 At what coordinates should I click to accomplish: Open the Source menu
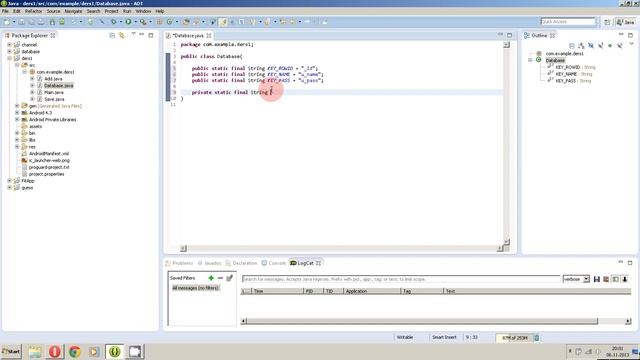pyautogui.click(x=53, y=11)
